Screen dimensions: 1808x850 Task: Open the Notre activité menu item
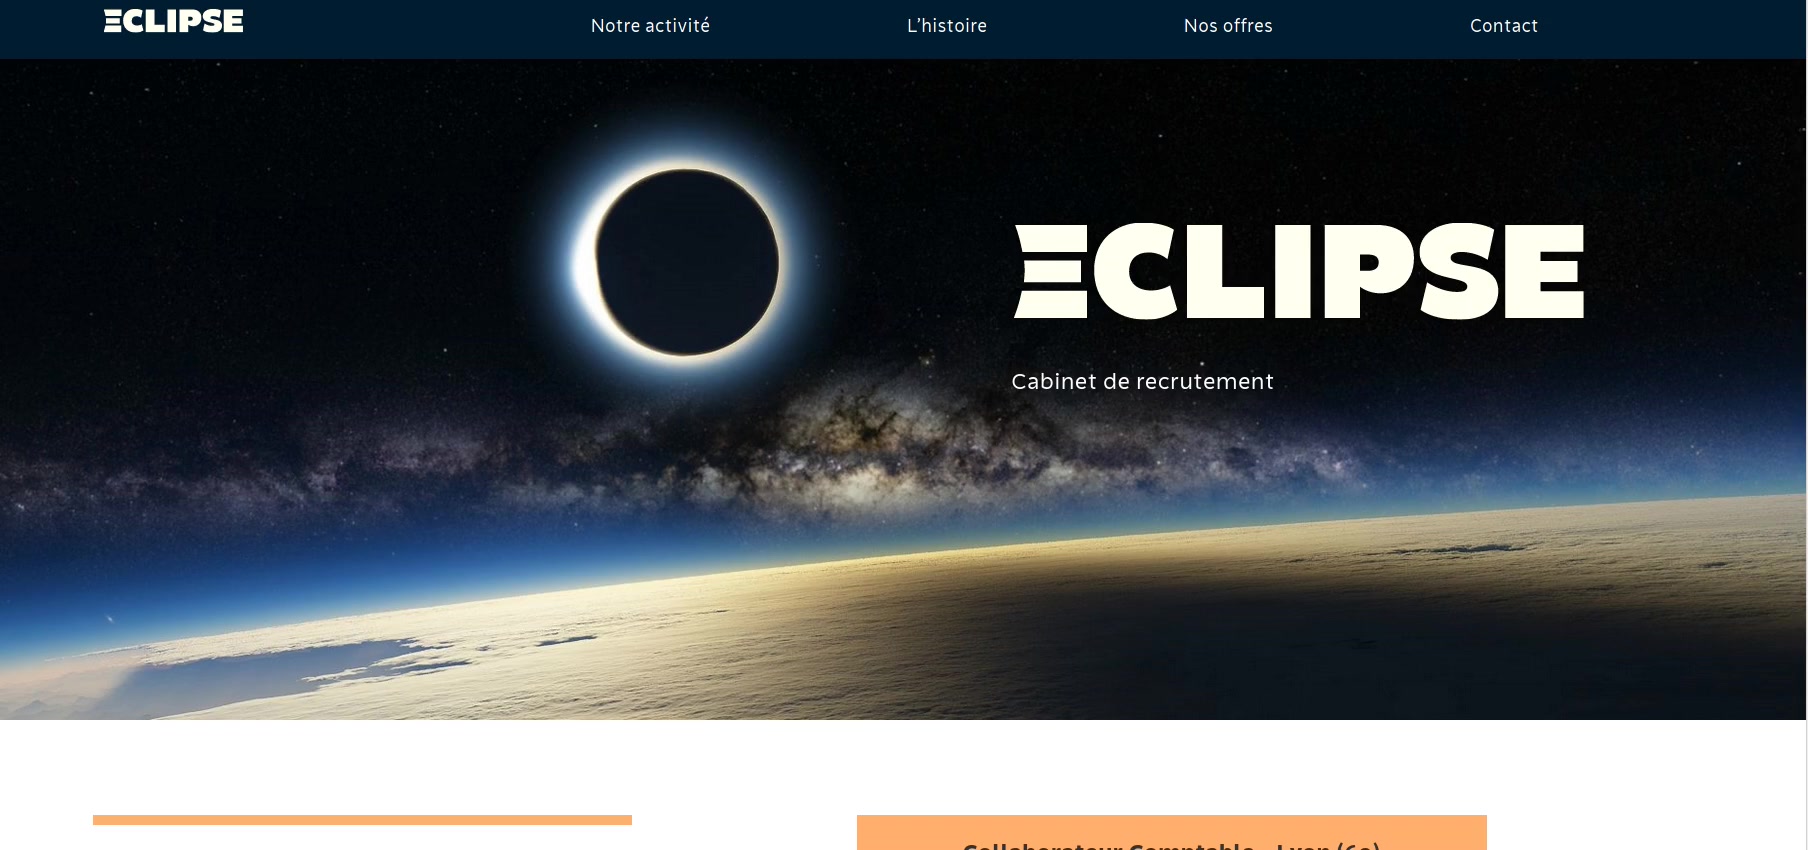(650, 26)
